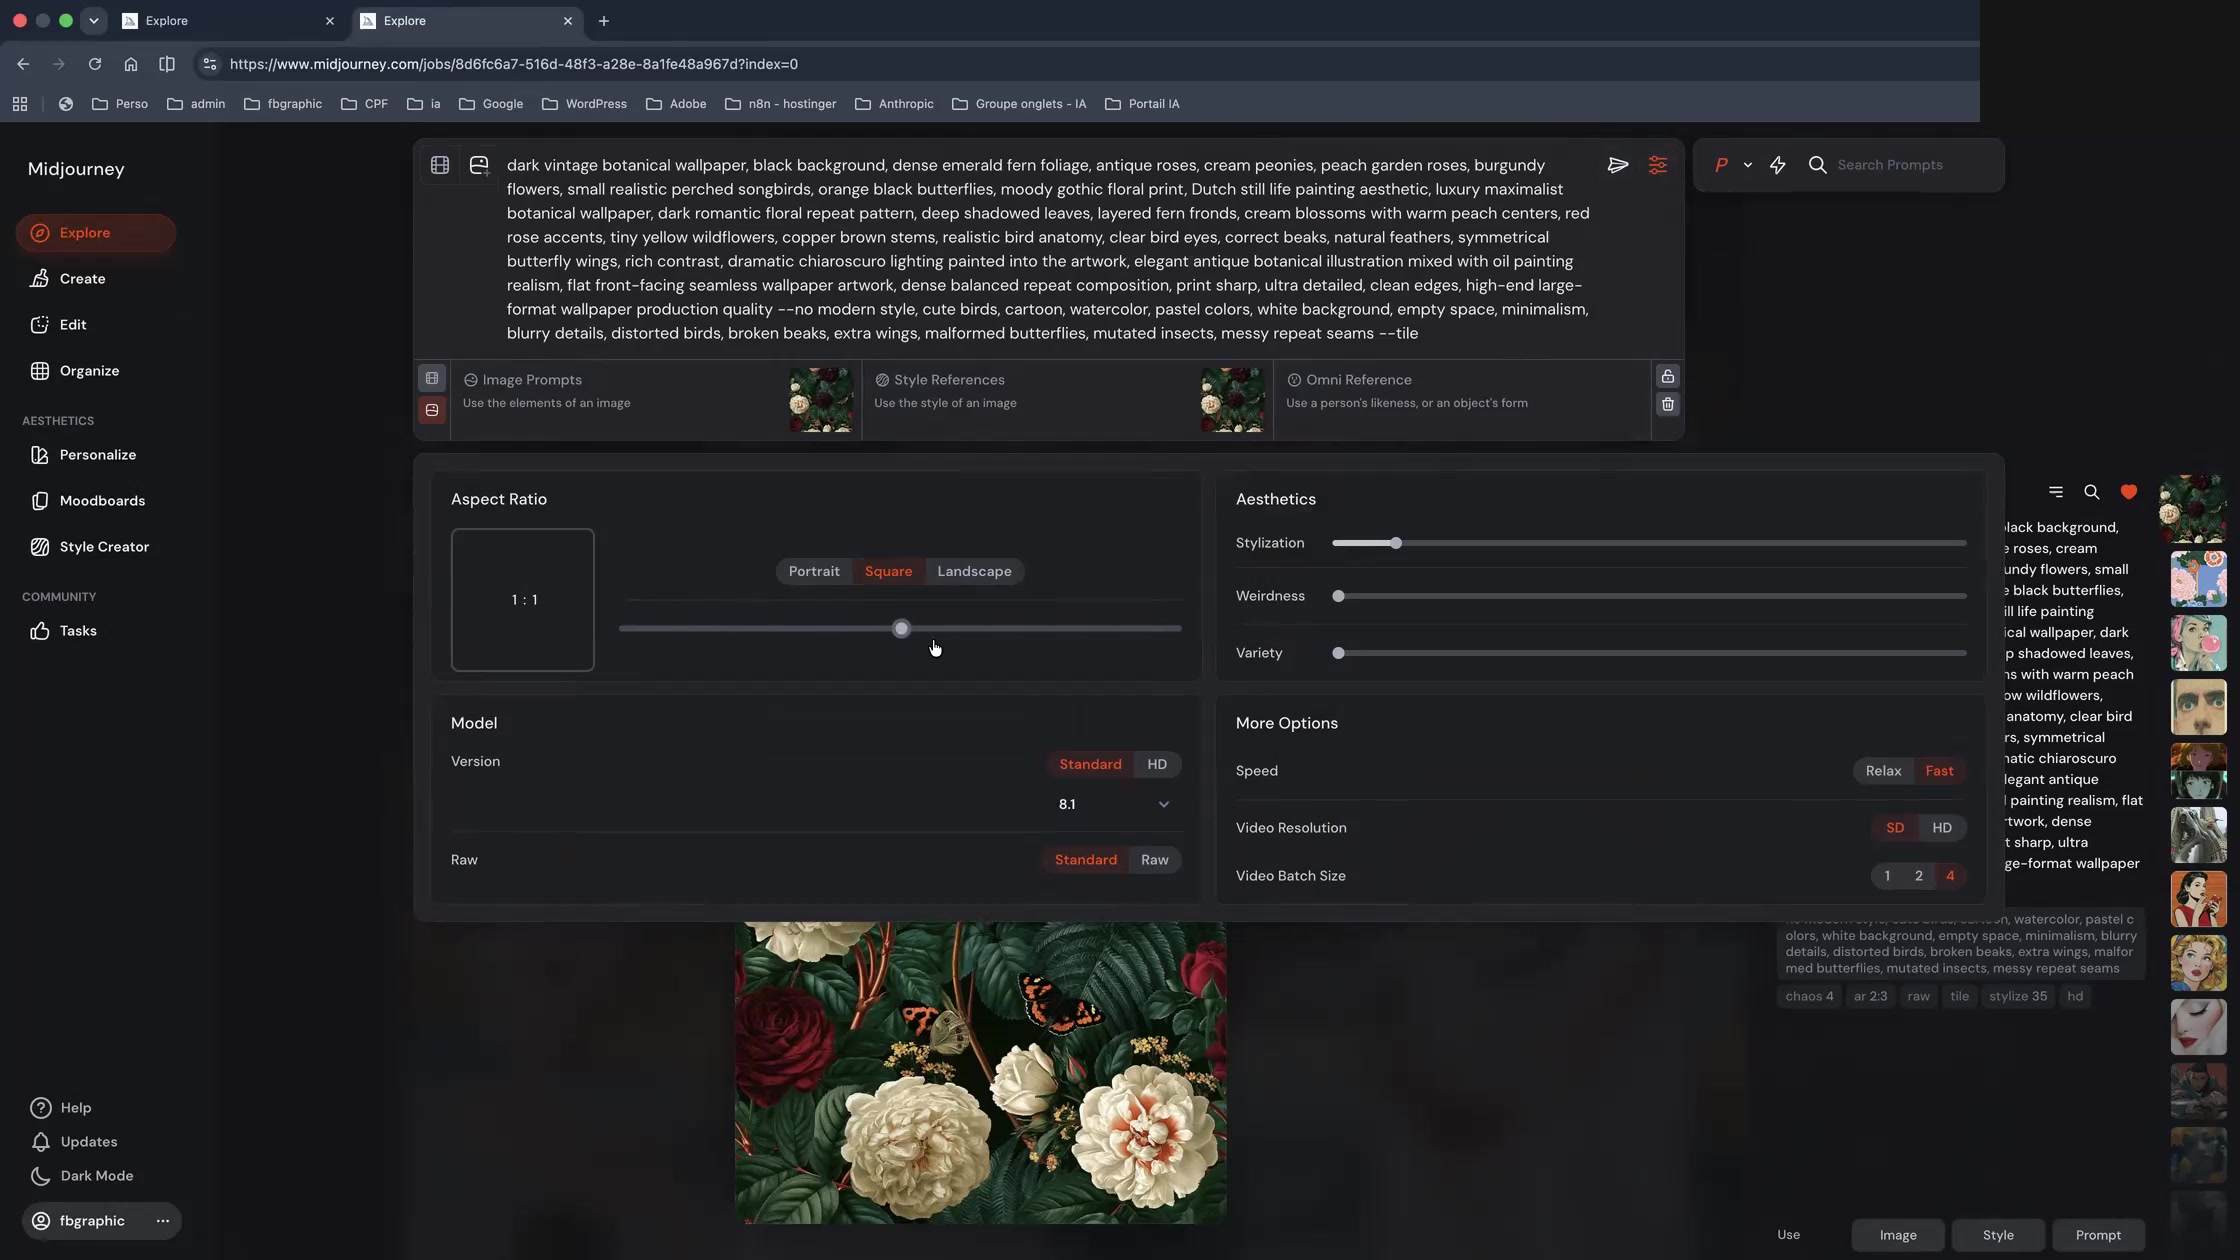Open the Adobe bookmarks folder
The height and width of the screenshot is (1260, 2240).
pos(676,104)
